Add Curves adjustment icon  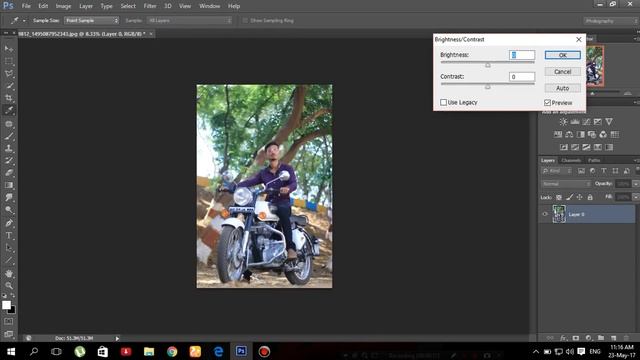(x=586, y=122)
